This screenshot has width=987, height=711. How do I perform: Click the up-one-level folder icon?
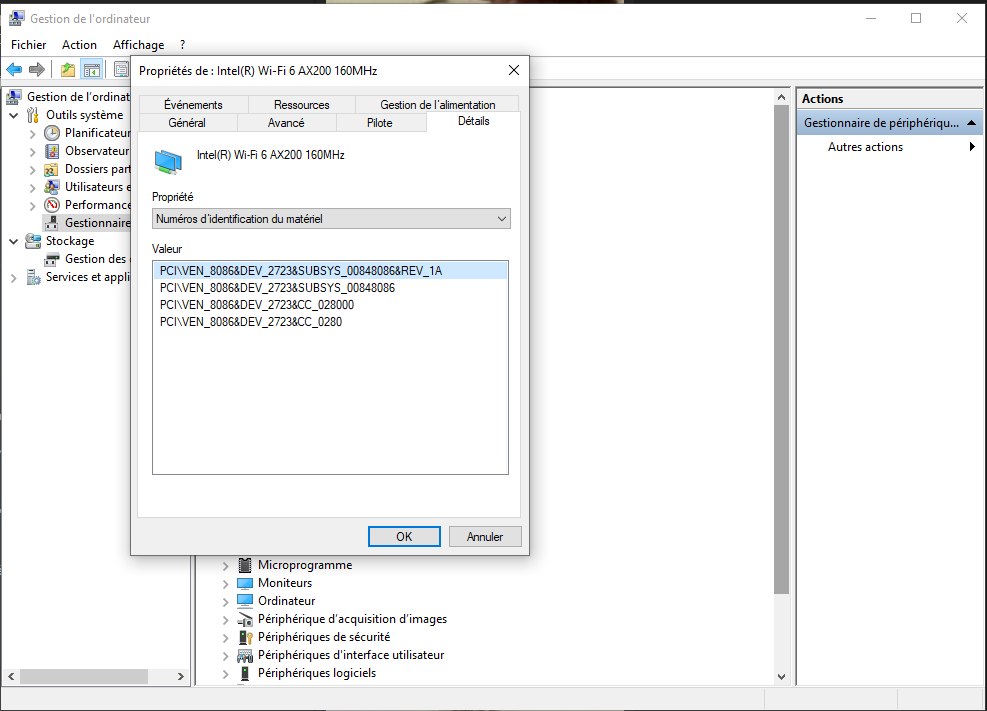[67, 69]
